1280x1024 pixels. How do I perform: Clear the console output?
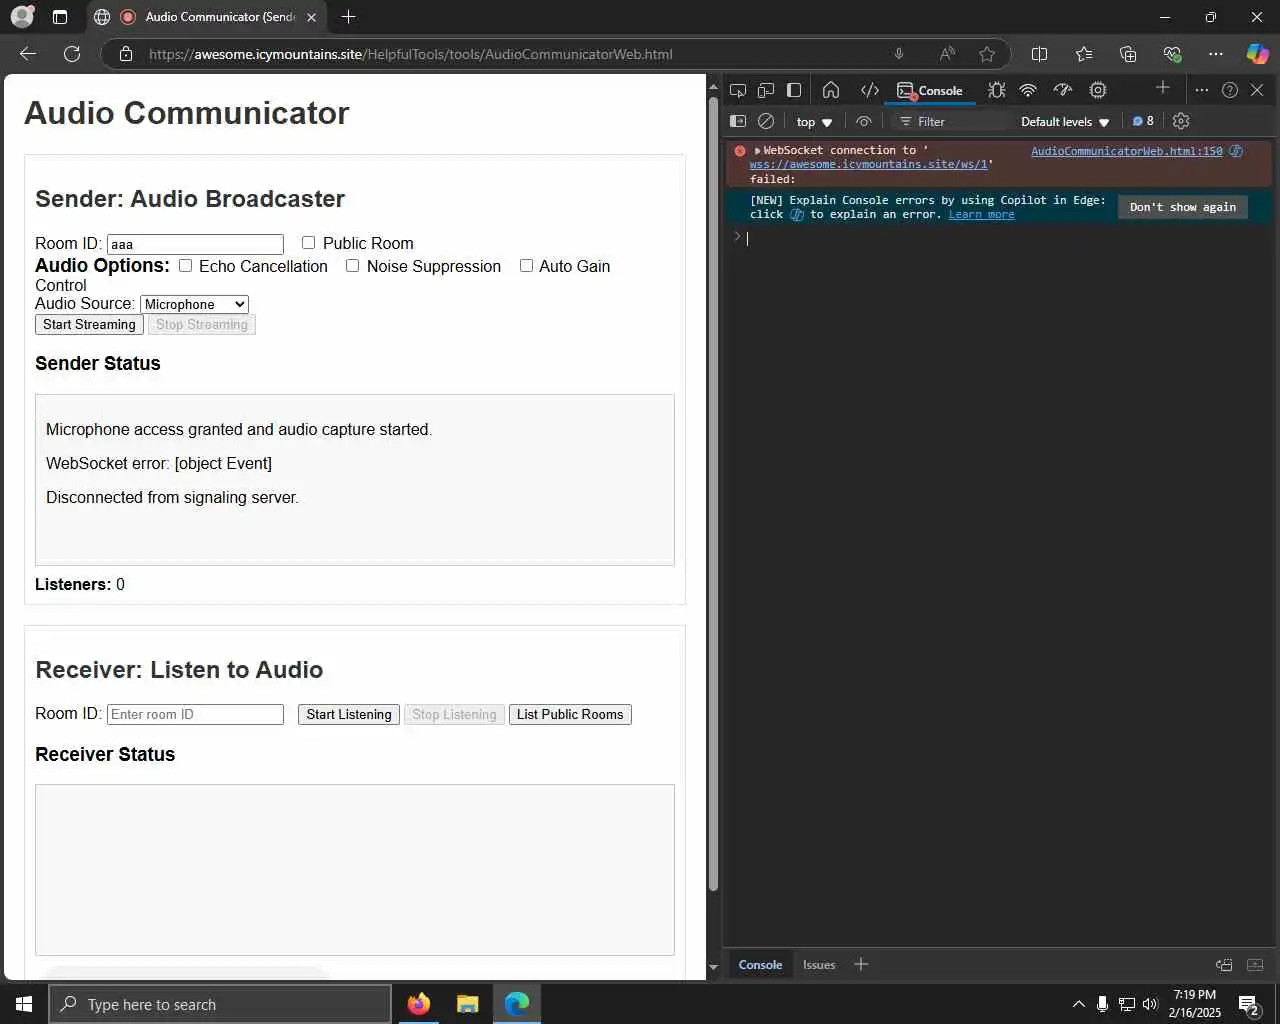coord(766,121)
